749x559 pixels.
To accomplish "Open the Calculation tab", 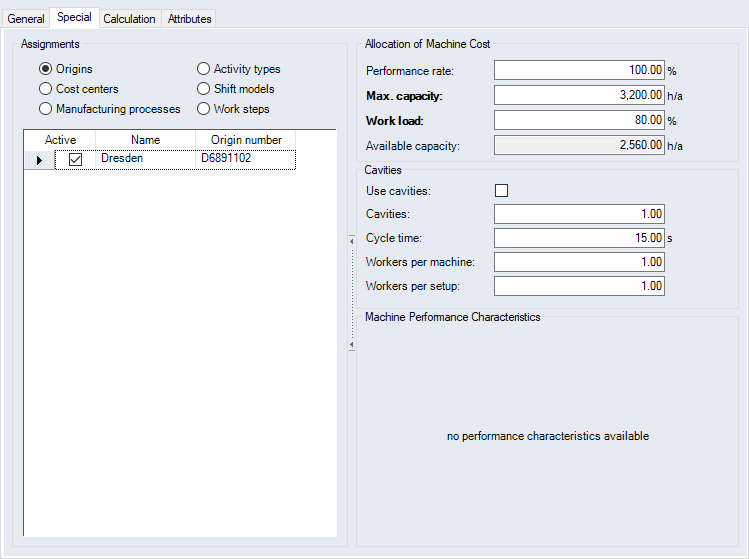I will [x=129, y=19].
